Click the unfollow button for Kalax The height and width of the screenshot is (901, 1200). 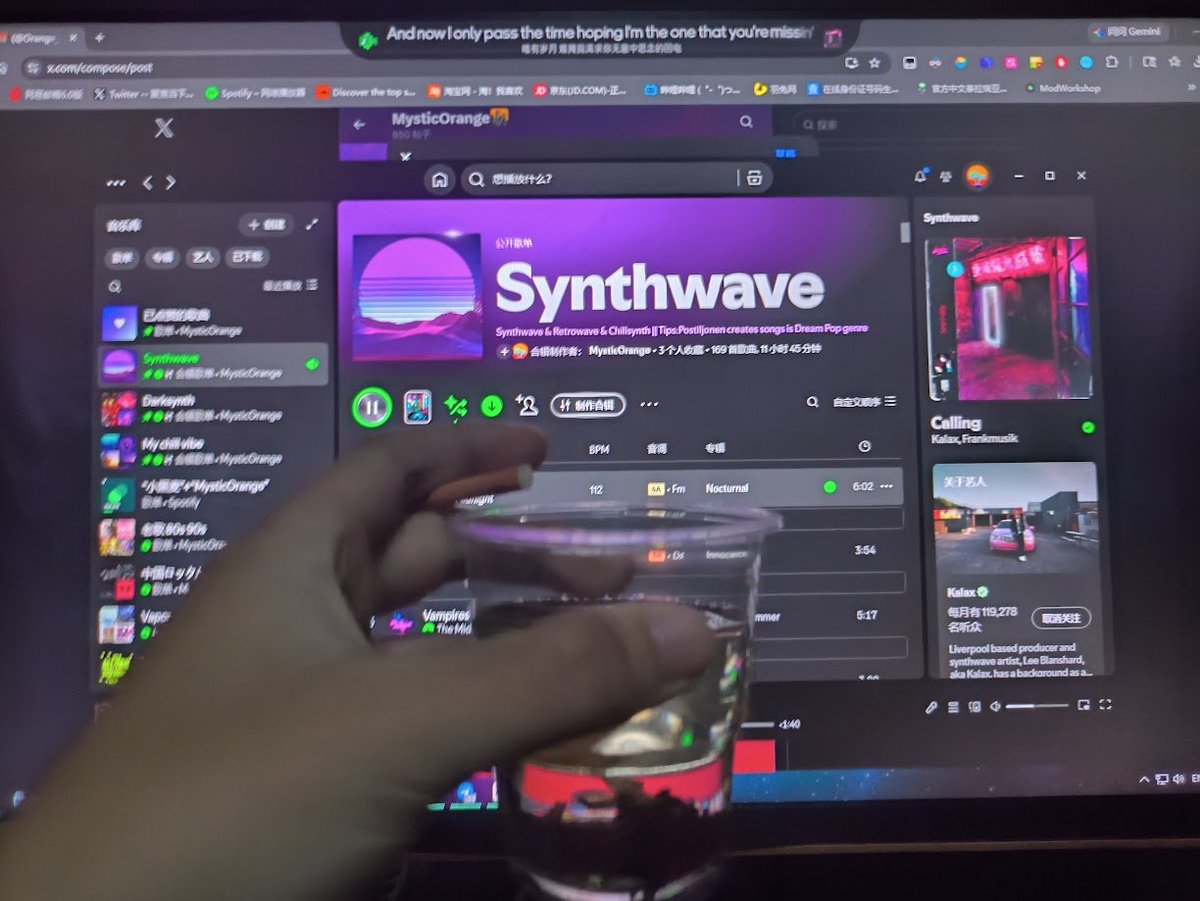tap(1061, 617)
